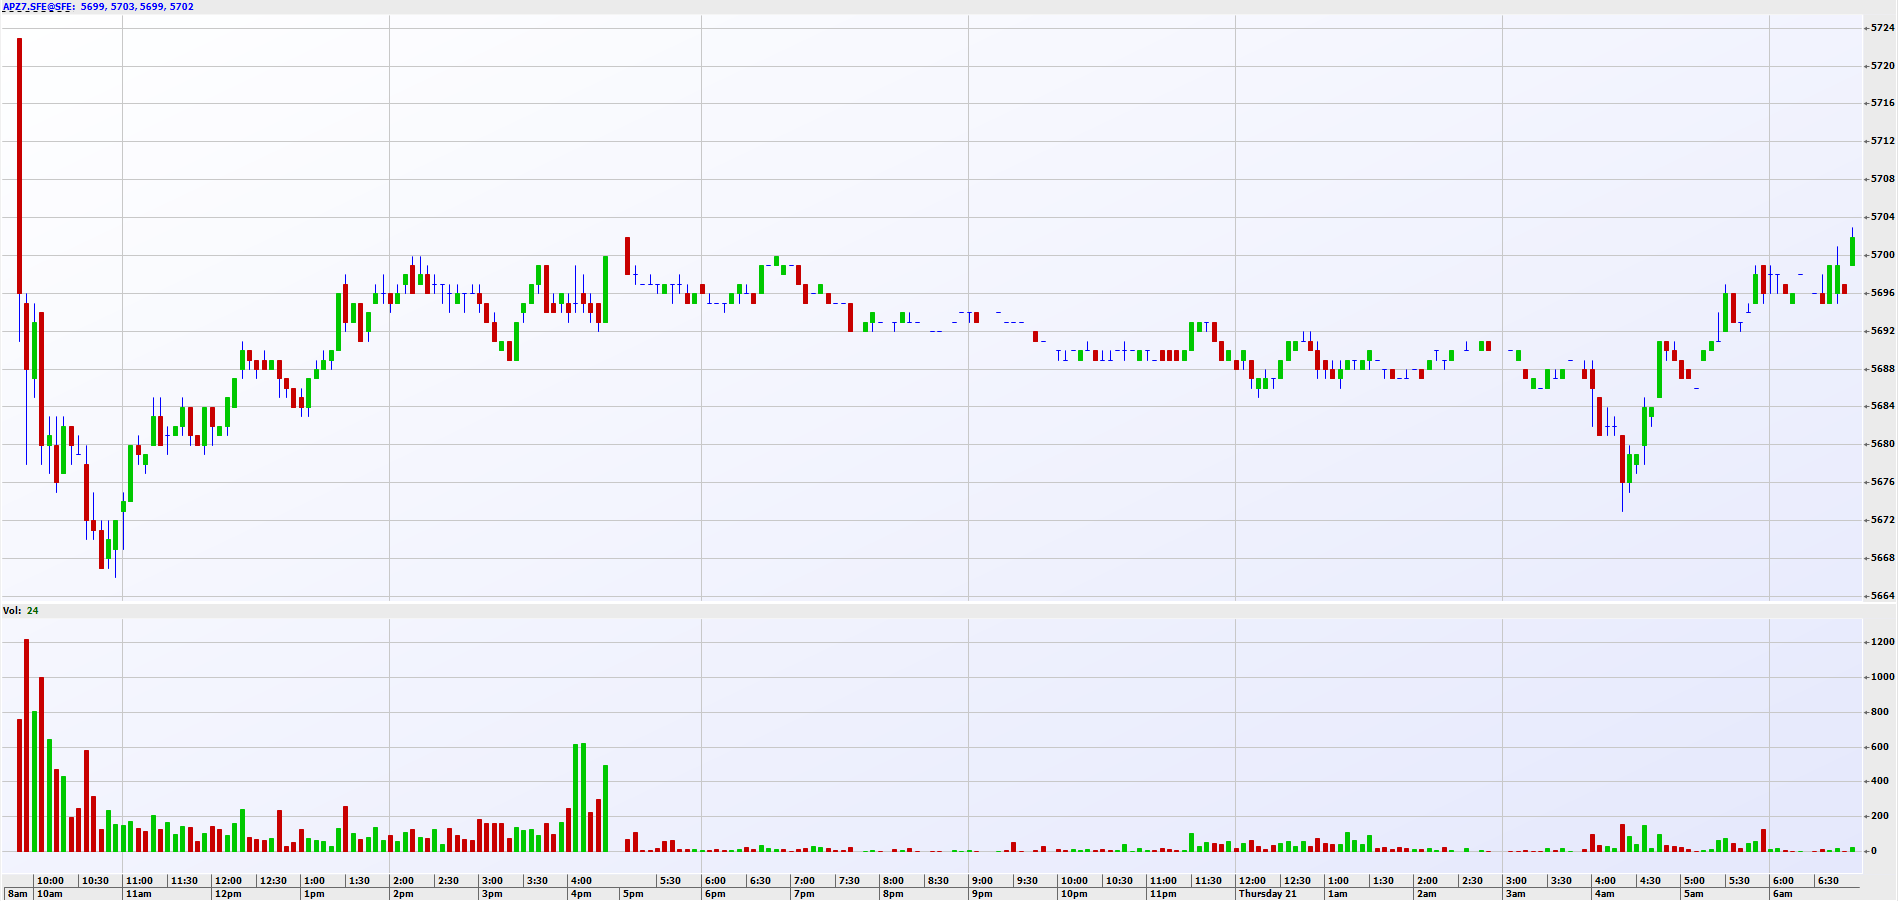This screenshot has width=1898, height=901.
Task: Select the 5680 price axis label
Action: (x=1882, y=444)
